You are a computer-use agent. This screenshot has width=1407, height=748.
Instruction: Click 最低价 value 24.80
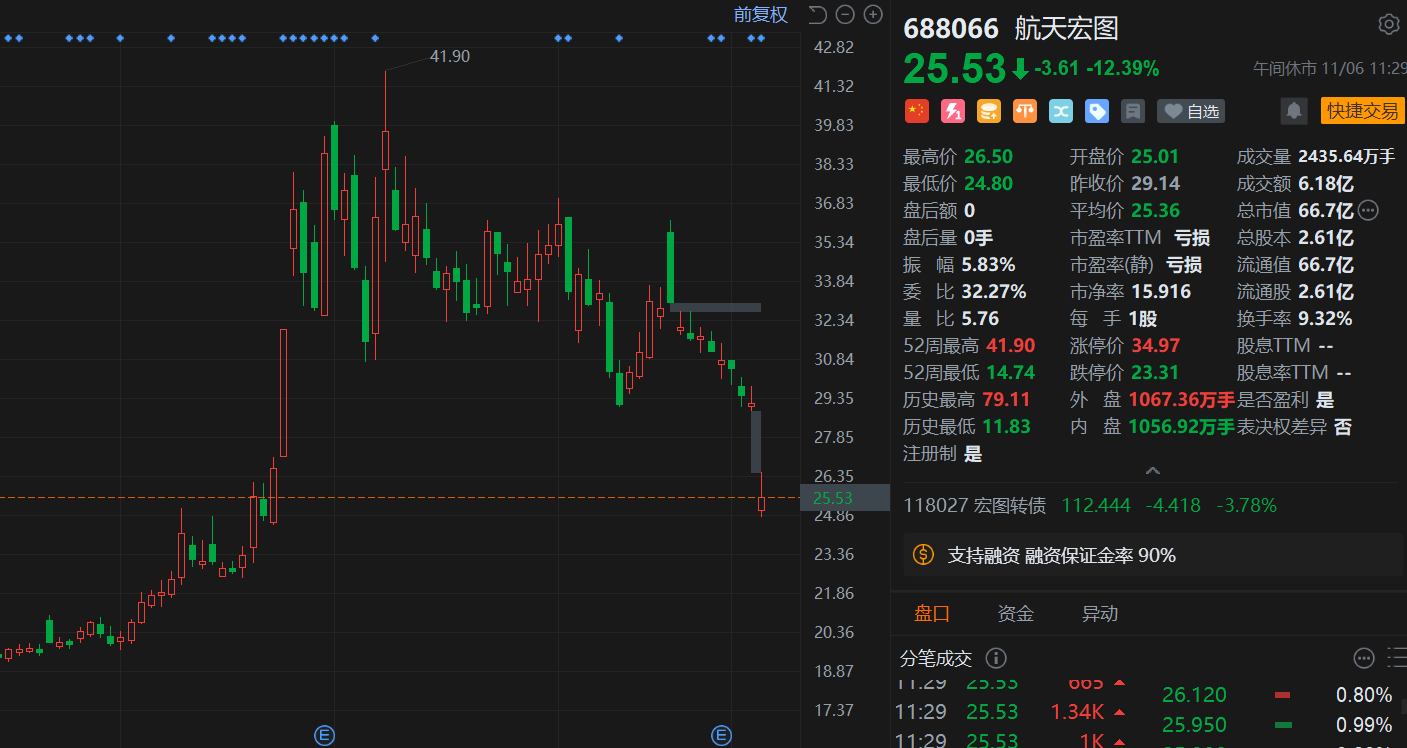coord(988,183)
